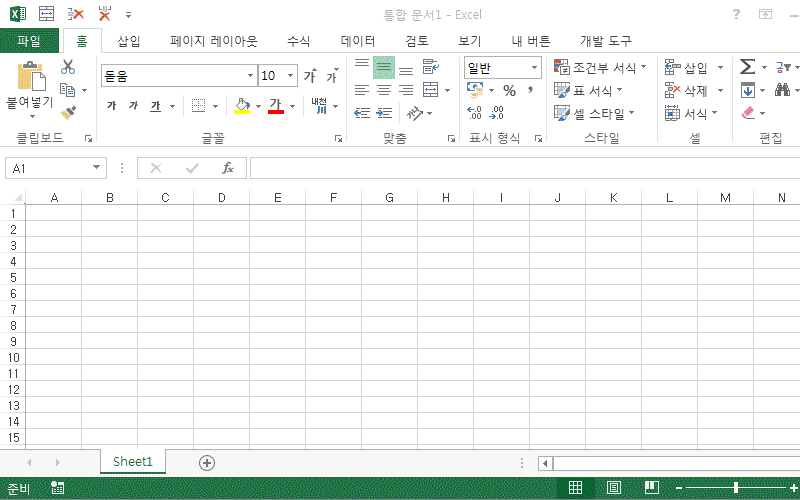Click inside the formula bar
The width and height of the screenshot is (800, 500).
525,168
